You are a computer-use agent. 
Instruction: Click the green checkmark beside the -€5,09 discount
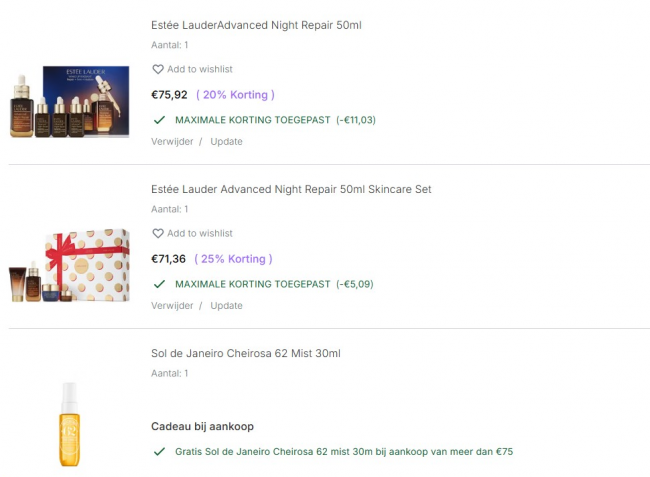coord(159,284)
